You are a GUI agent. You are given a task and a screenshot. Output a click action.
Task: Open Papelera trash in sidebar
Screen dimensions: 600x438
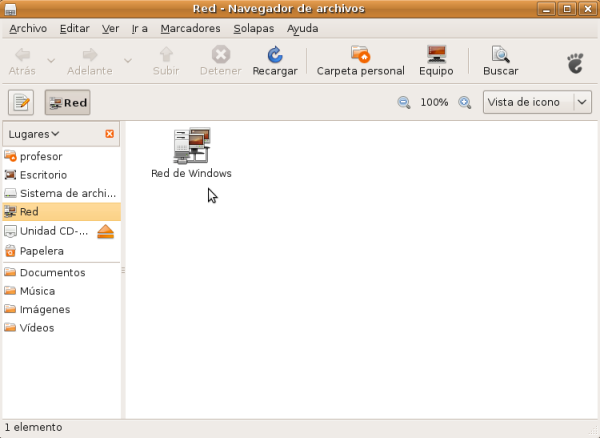(41, 251)
